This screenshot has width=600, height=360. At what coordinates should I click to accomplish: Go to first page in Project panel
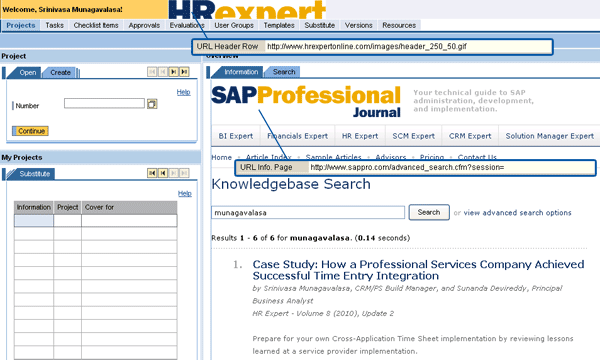(x=152, y=72)
